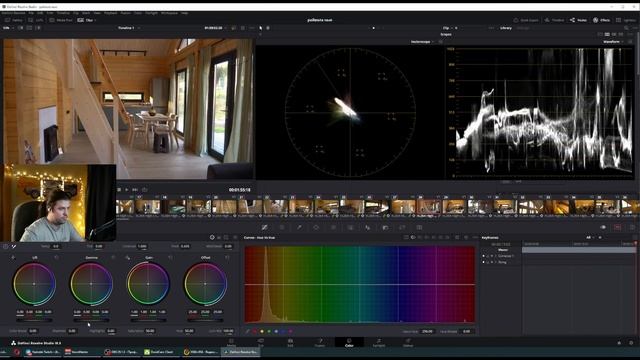Screen dimensions: 640x360
Task: Switch to the Fusion page tab
Action: [320, 342]
